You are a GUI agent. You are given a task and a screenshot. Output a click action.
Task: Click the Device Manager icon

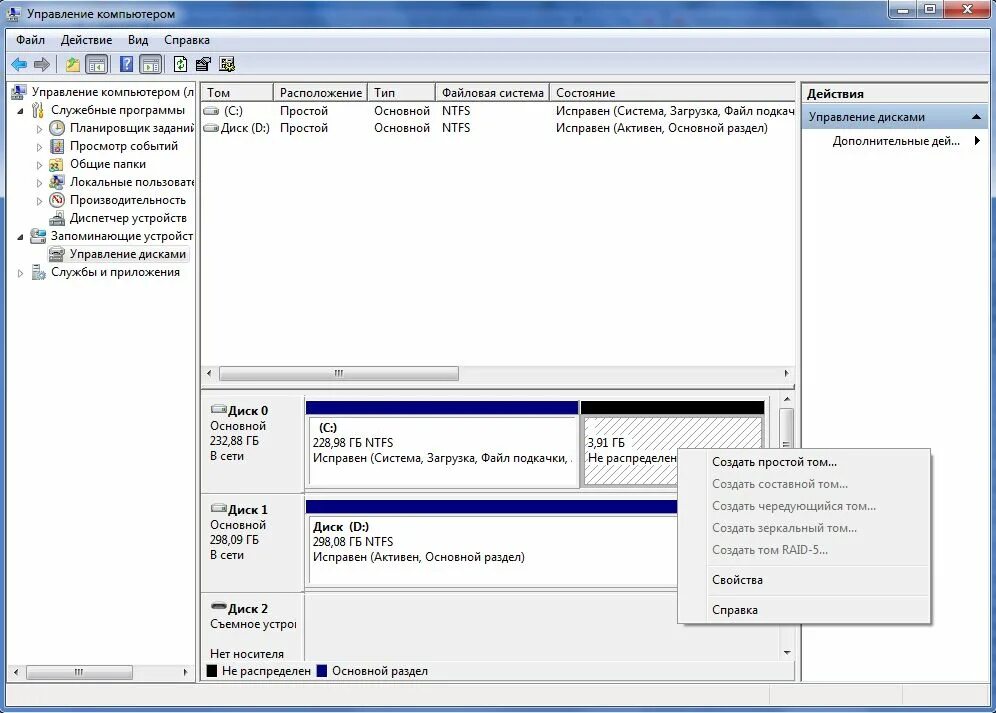(57, 218)
